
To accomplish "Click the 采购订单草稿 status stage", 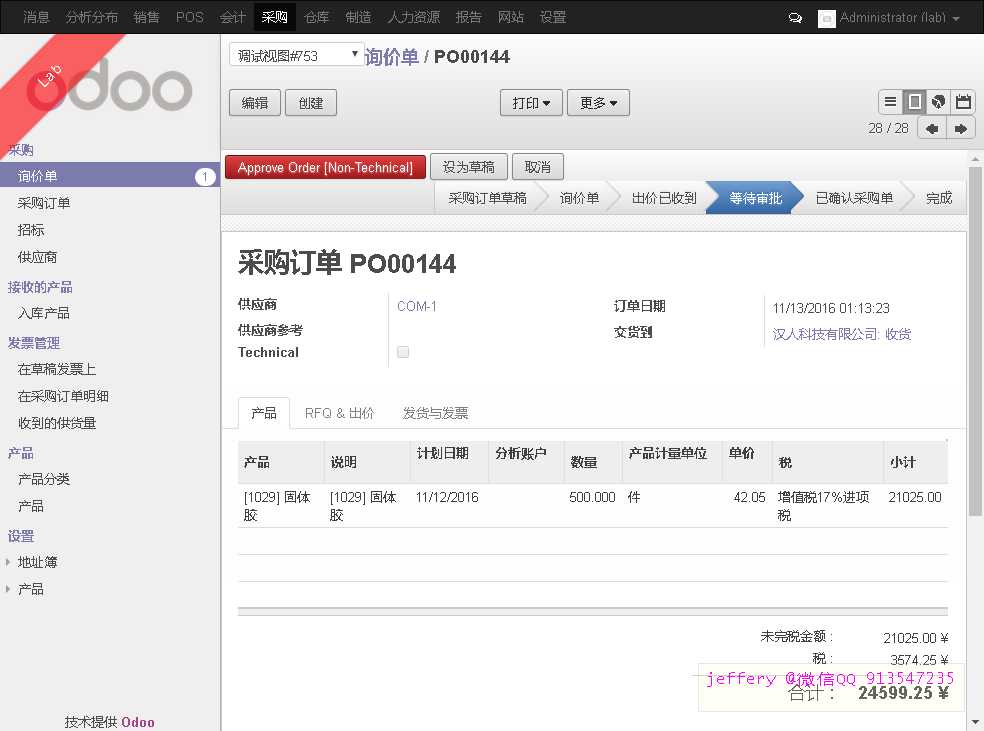I will pyautogui.click(x=487, y=198).
